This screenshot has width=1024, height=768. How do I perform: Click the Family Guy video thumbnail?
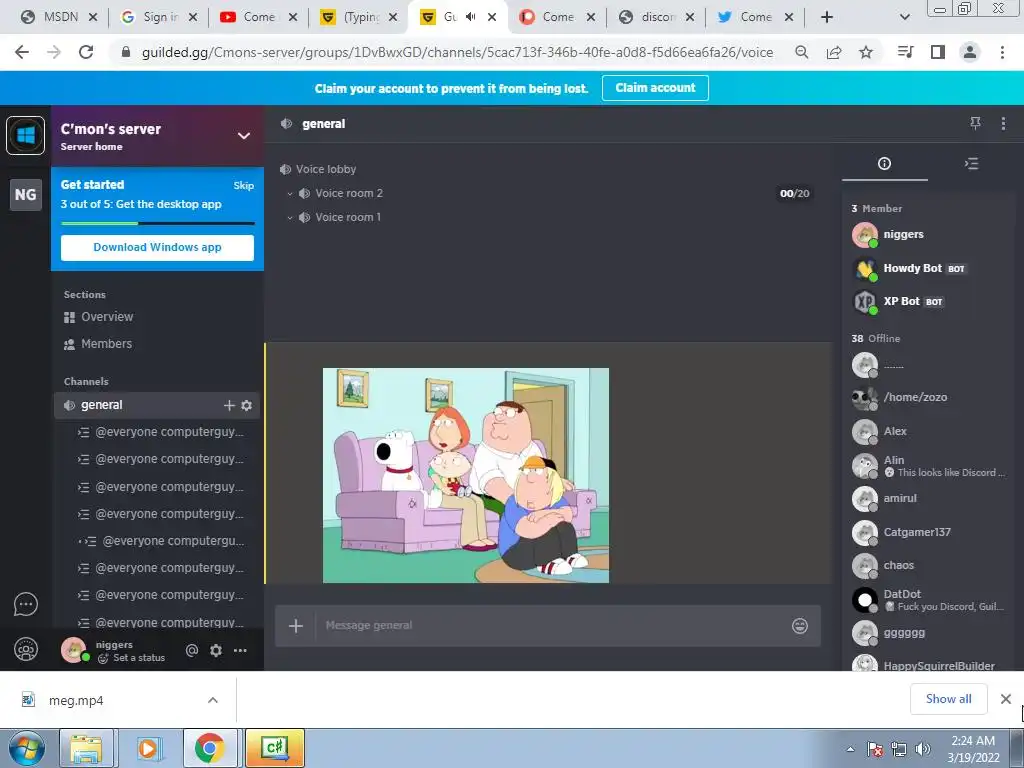click(466, 475)
